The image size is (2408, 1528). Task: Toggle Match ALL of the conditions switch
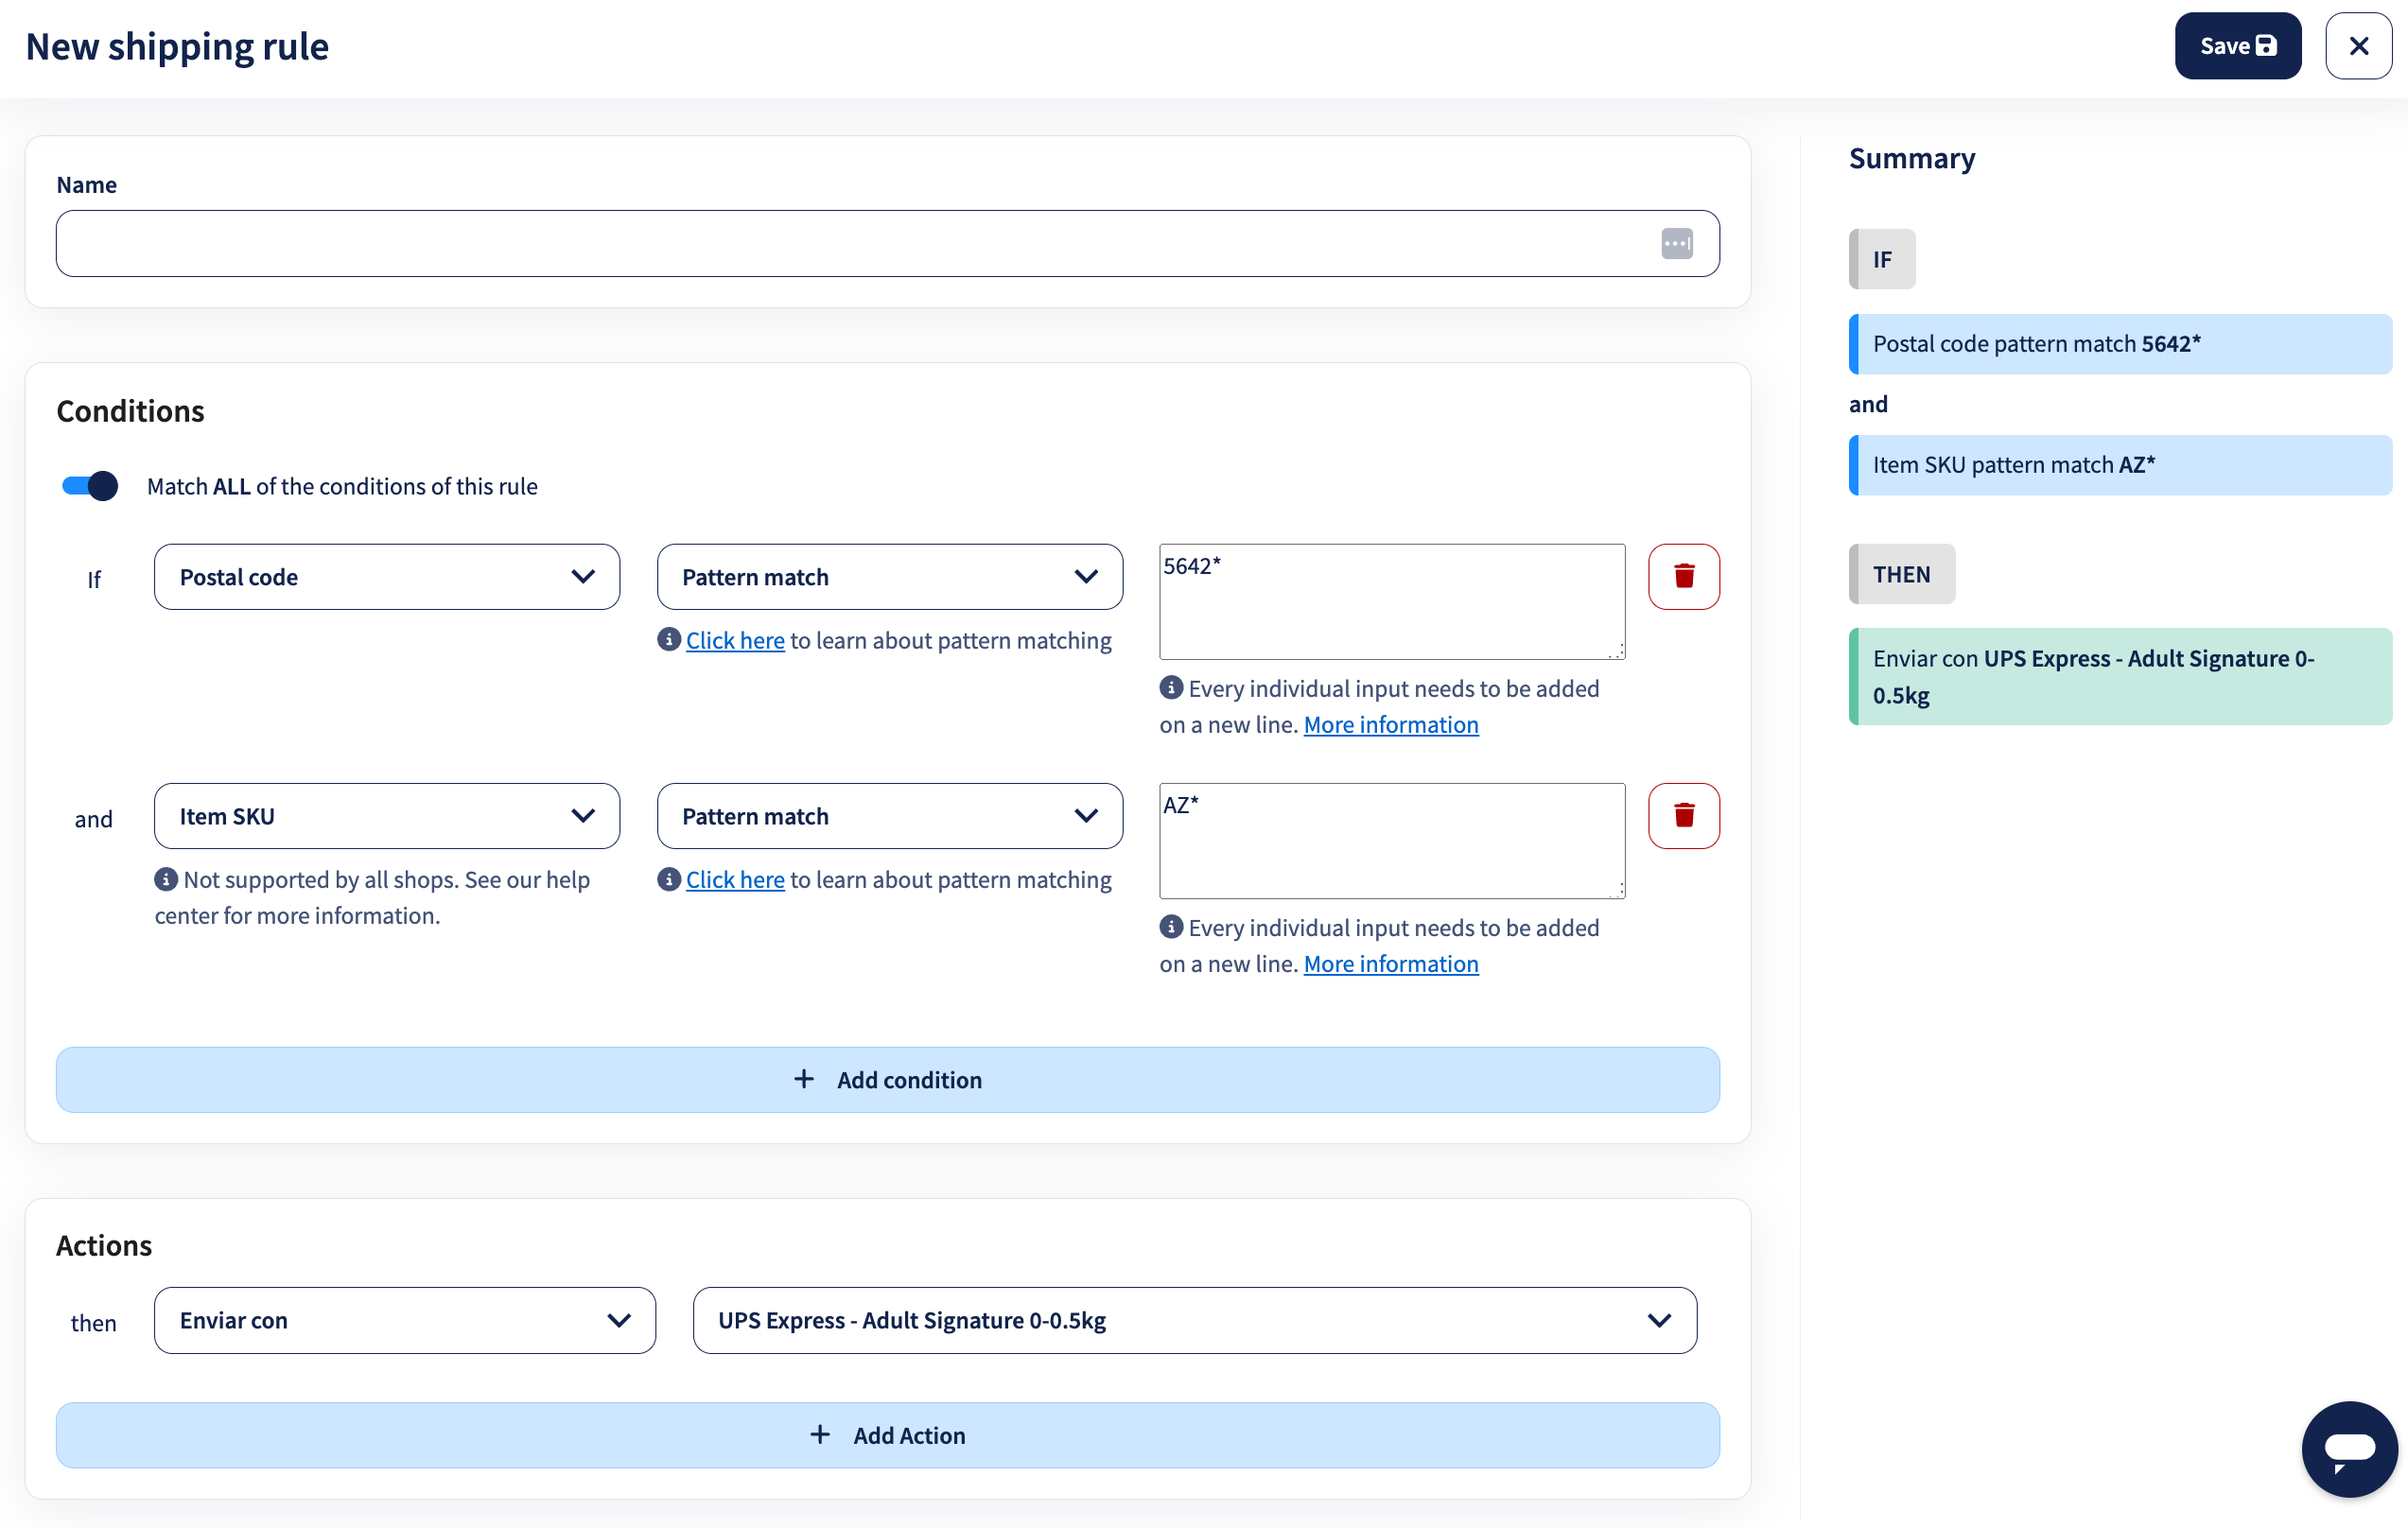tap(89, 486)
